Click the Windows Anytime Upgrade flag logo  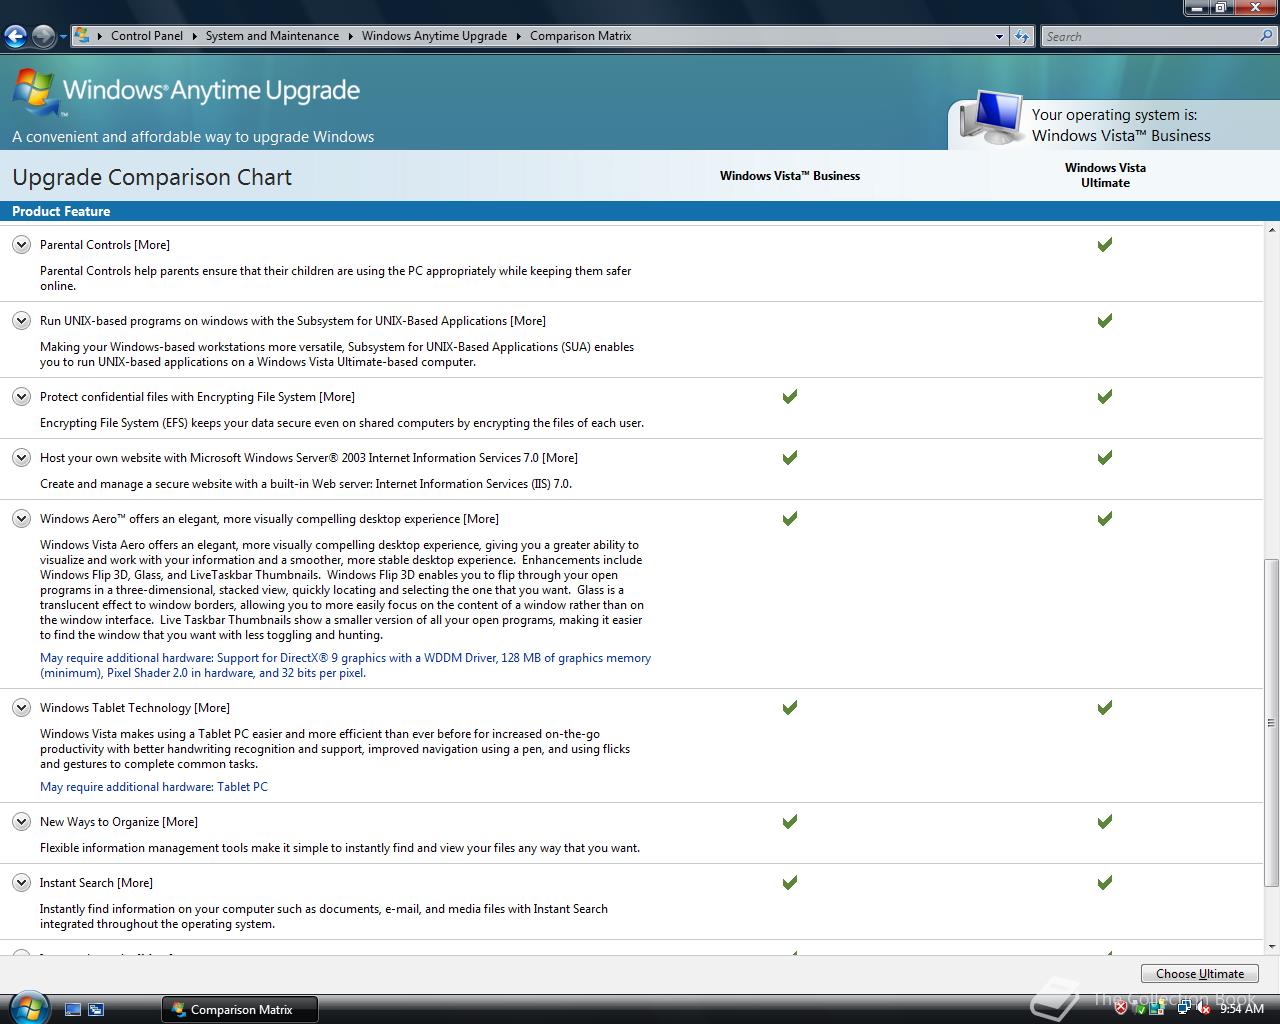[x=35, y=93]
